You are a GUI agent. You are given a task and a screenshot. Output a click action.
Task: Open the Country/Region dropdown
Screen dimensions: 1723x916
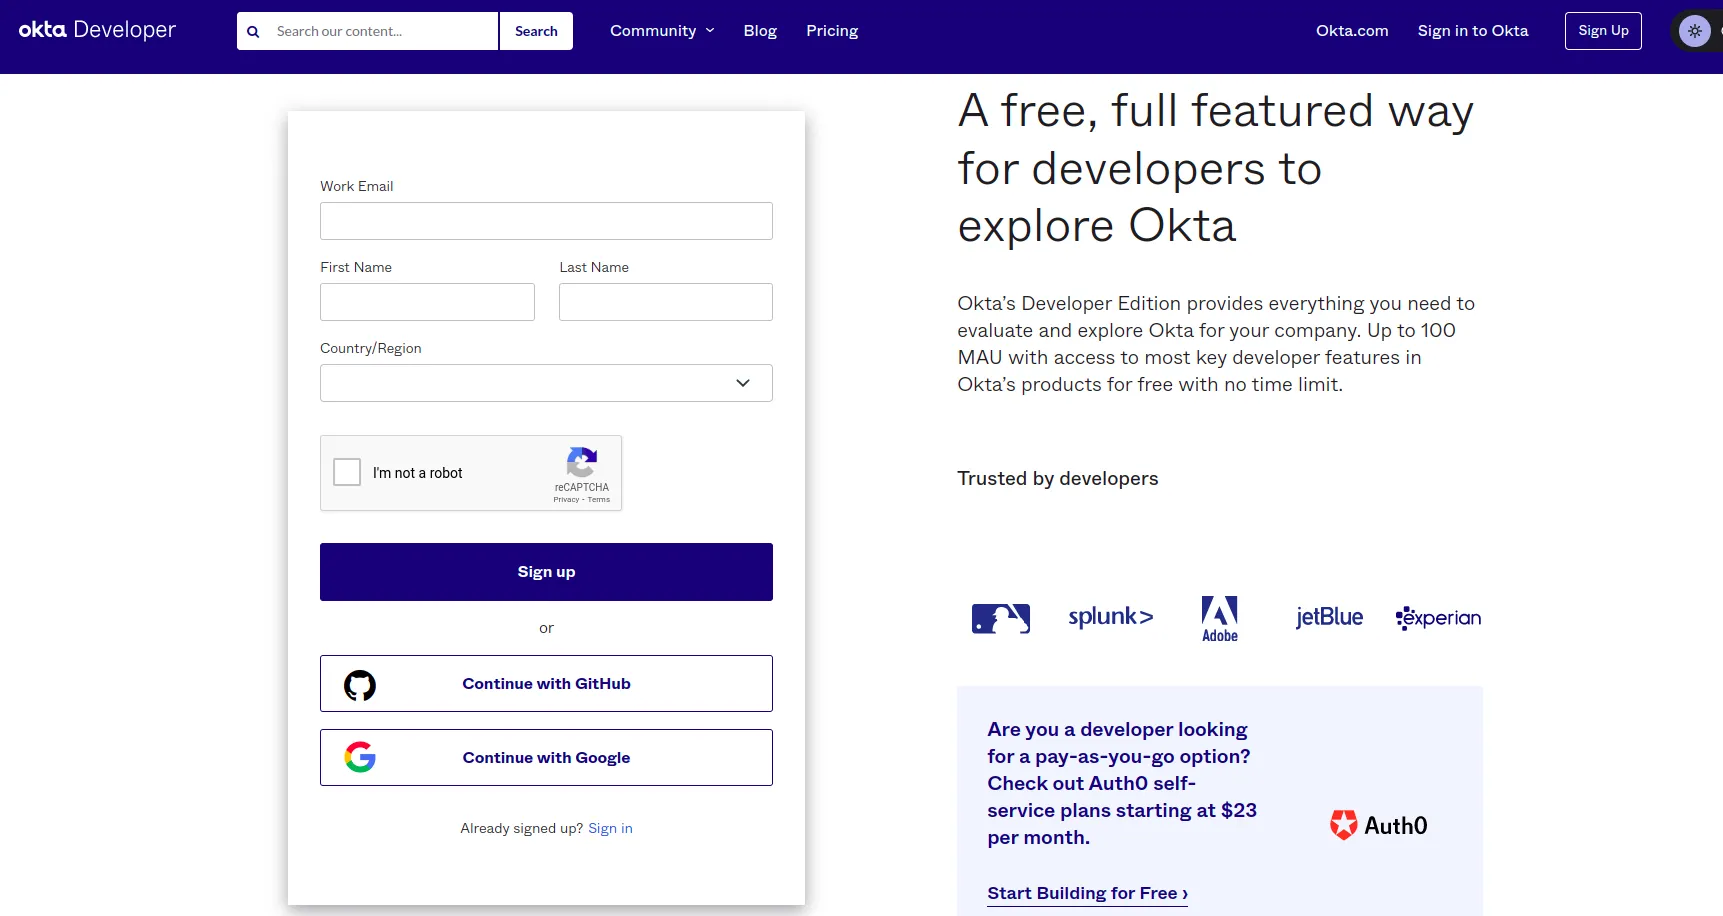click(x=546, y=383)
